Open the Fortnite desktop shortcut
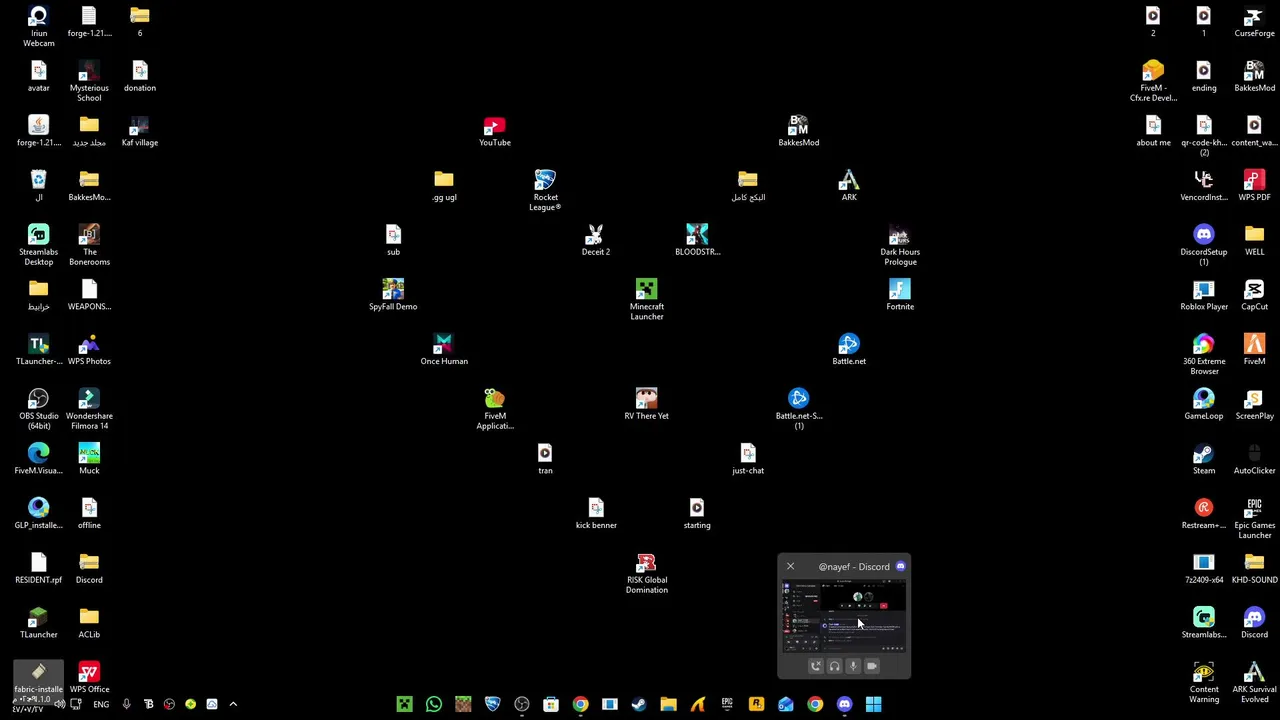This screenshot has height=720, width=1280. click(x=899, y=295)
